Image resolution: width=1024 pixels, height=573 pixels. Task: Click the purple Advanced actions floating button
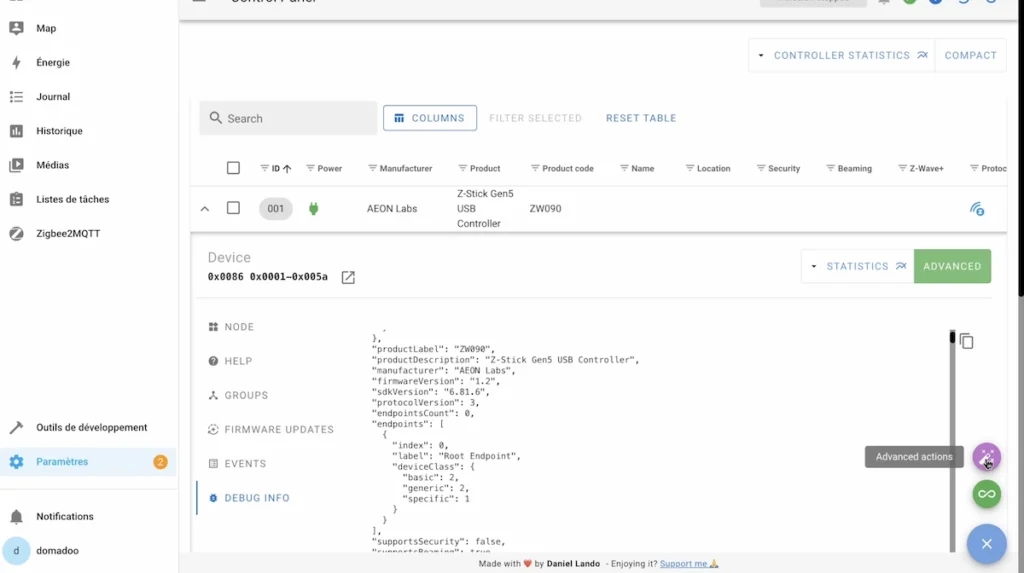[986, 457]
